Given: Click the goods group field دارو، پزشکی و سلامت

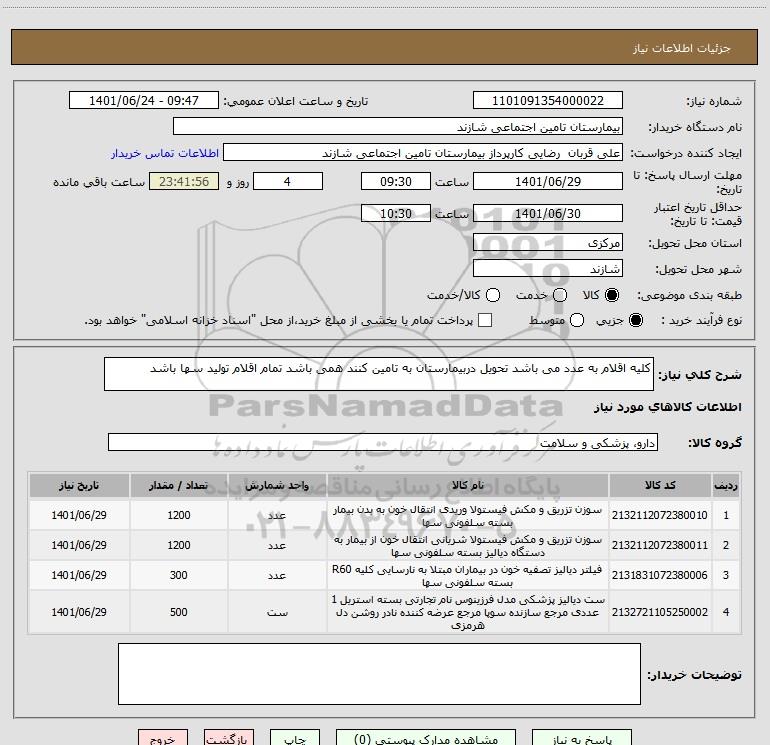Looking at the screenshot, I should click(383, 442).
